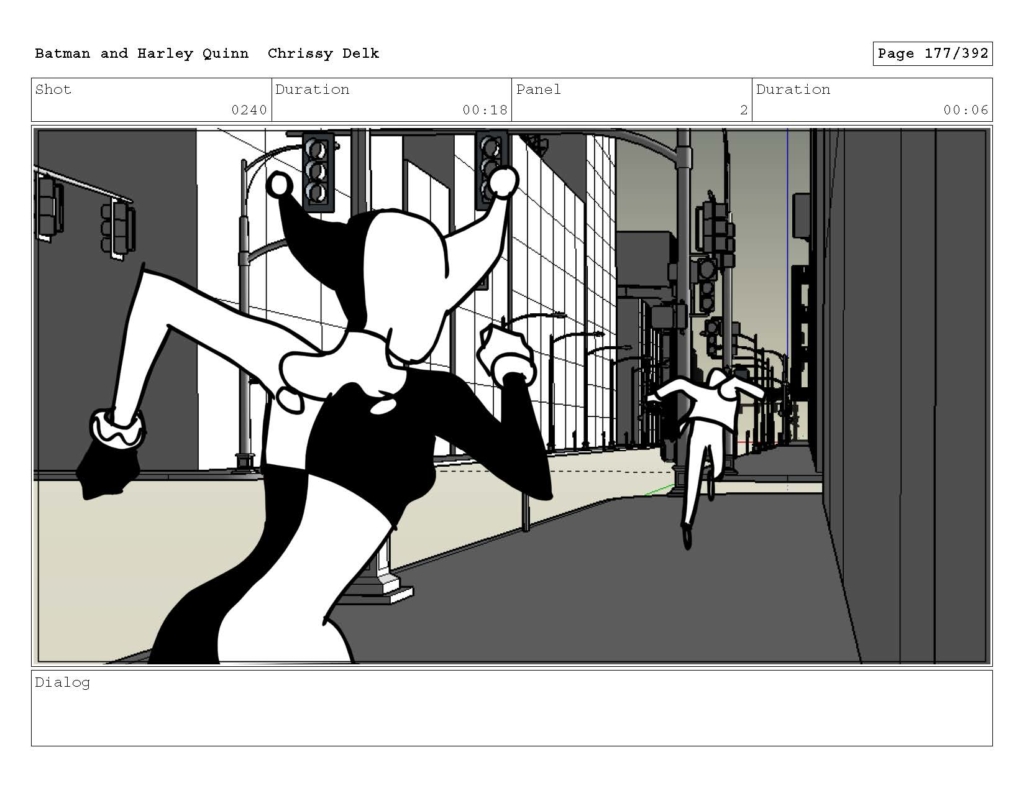The width and height of the screenshot is (1024, 793).
Task: Click the storyboard panel image
Action: click(512, 396)
